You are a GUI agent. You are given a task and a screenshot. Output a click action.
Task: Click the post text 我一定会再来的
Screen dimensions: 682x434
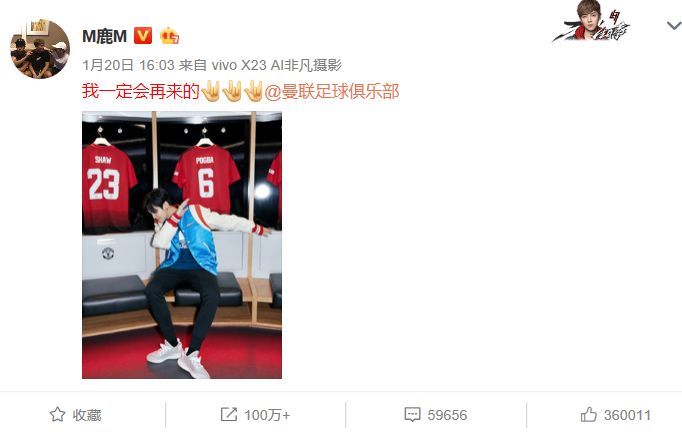[x=140, y=92]
